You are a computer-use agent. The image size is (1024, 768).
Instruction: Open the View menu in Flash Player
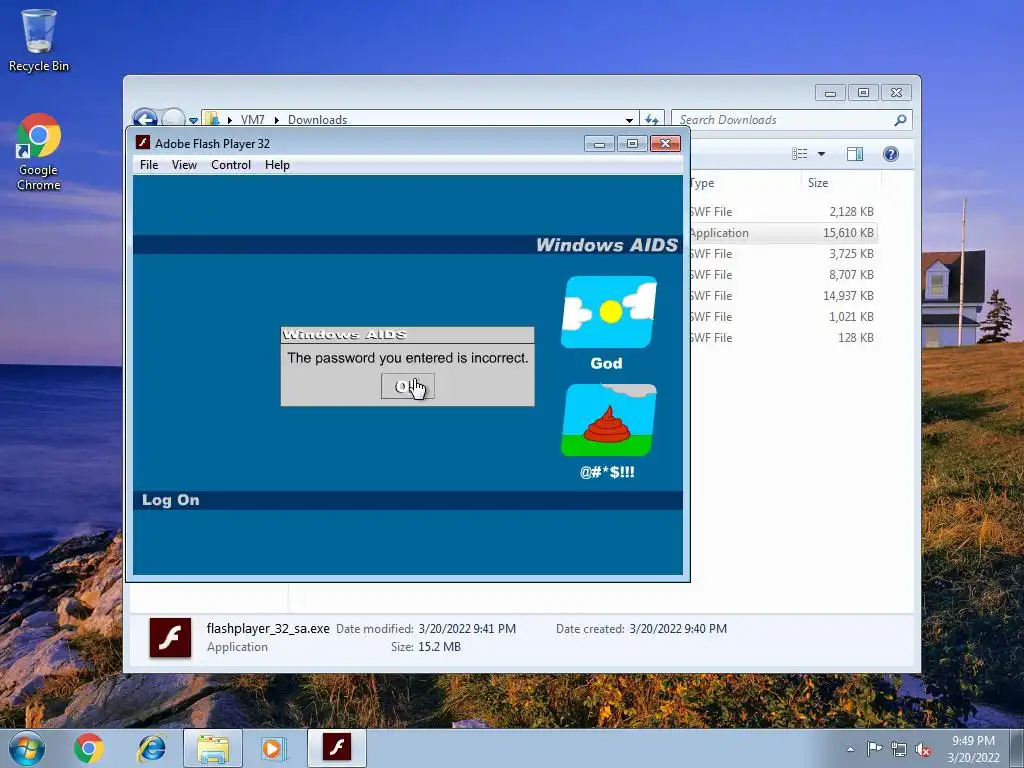(184, 165)
